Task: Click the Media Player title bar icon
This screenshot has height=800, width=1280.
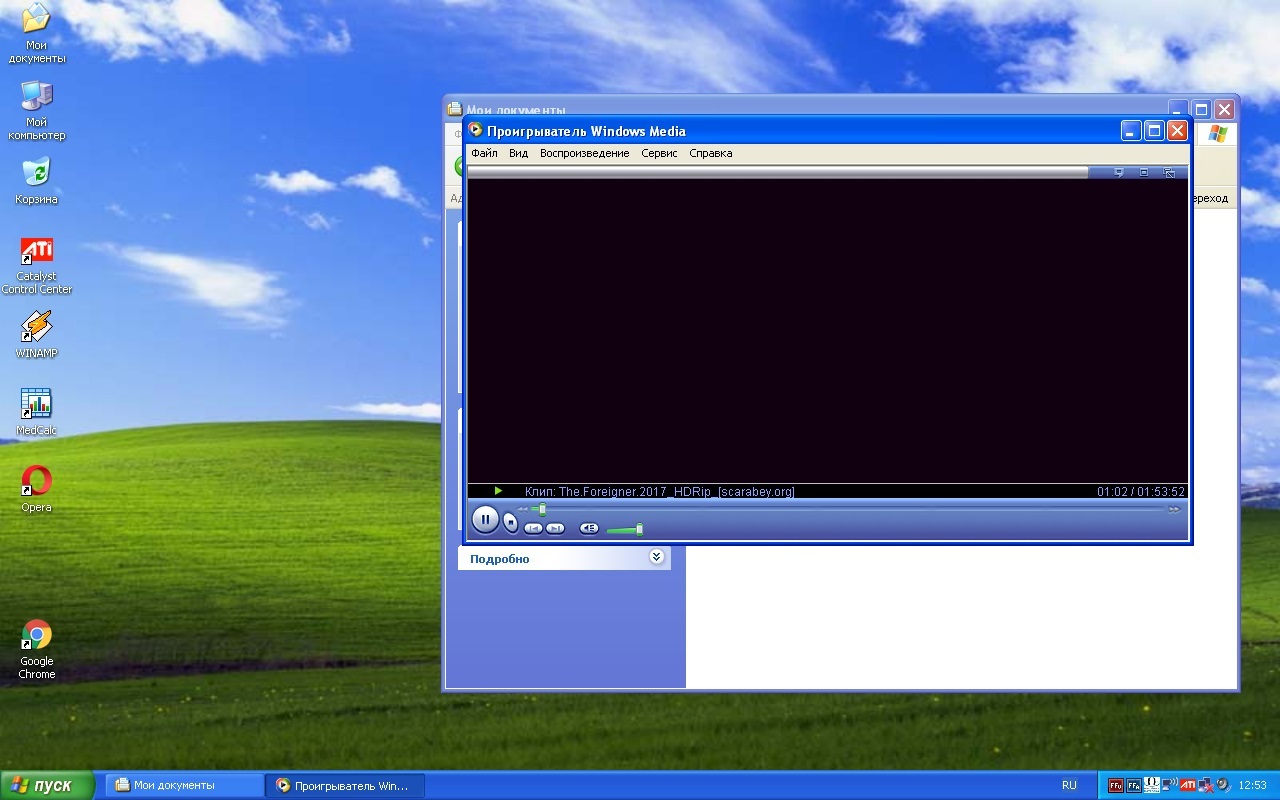Action: pos(476,130)
